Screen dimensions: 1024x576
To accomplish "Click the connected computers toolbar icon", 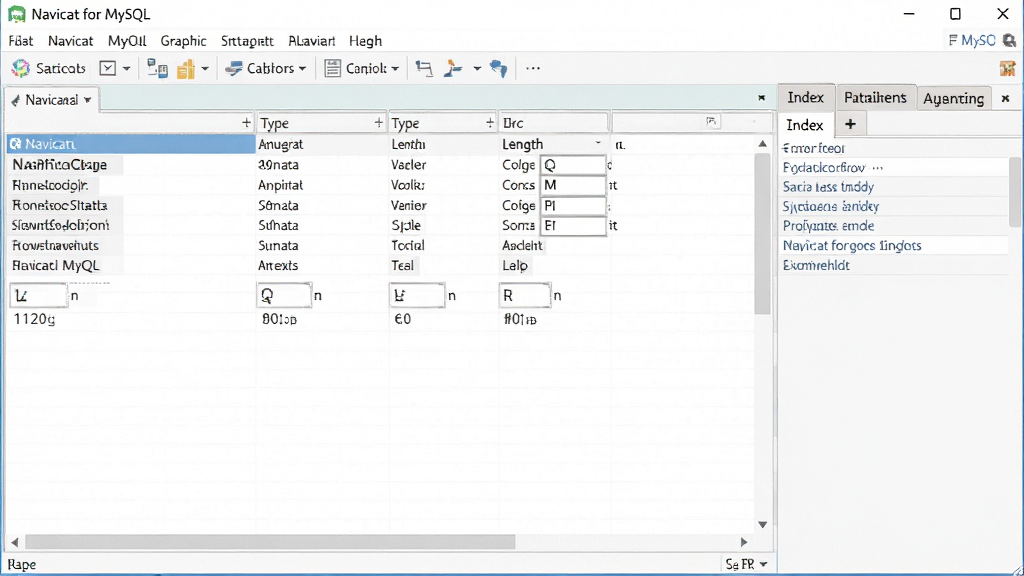I will click(x=157, y=68).
